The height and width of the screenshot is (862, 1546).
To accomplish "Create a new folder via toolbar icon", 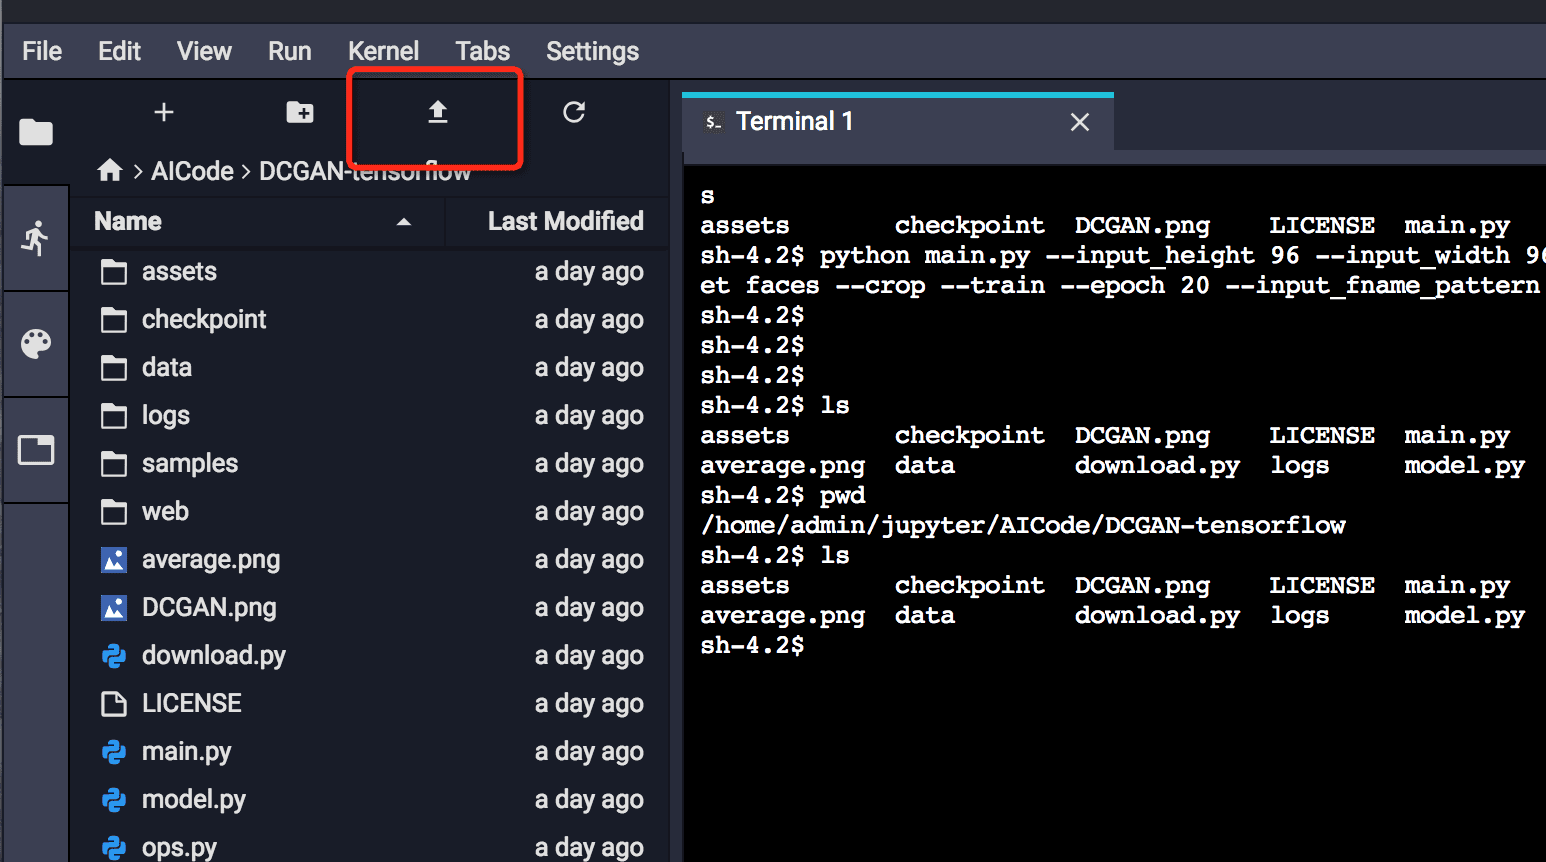I will coord(300,112).
